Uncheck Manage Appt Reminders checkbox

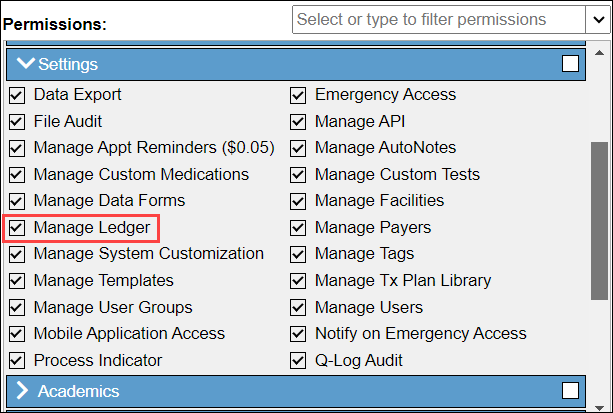click(16, 148)
